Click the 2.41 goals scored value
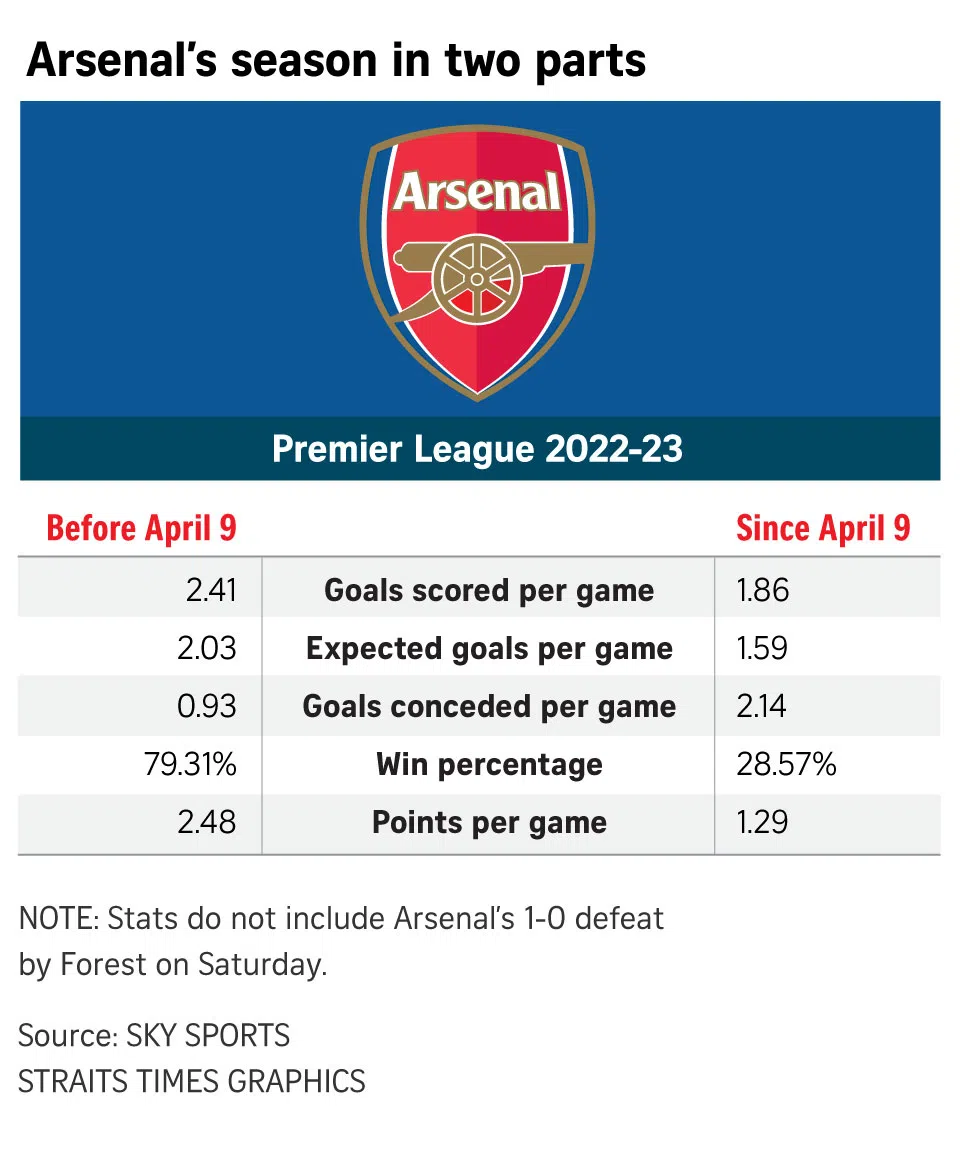This screenshot has width=960, height=1156. coord(211,590)
